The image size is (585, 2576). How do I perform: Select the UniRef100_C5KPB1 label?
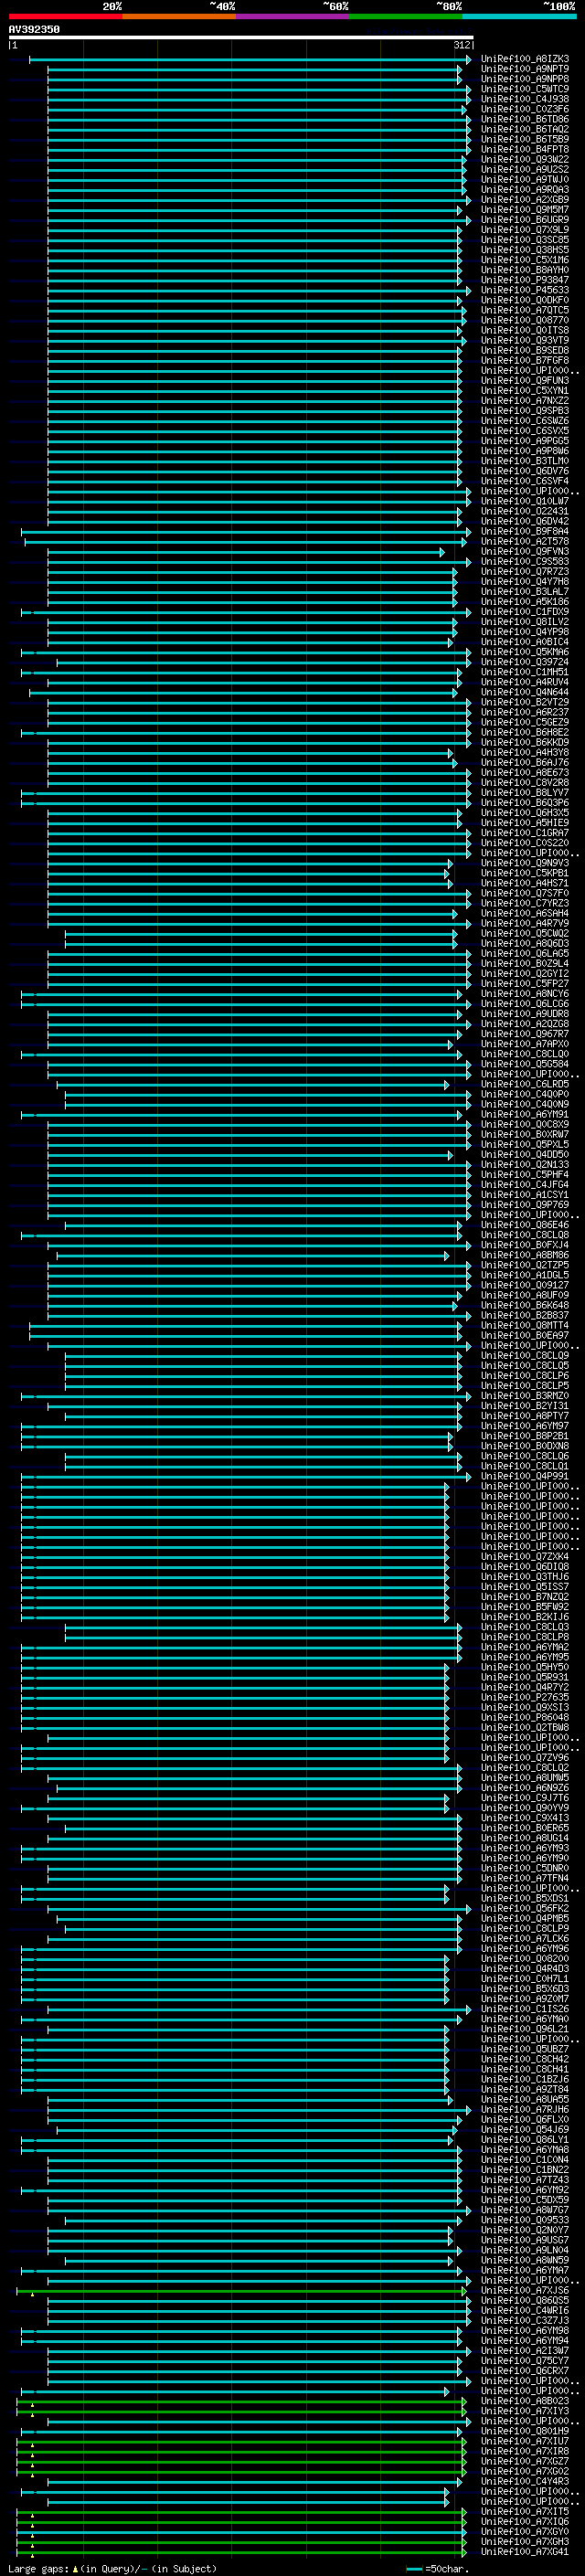pos(525,873)
